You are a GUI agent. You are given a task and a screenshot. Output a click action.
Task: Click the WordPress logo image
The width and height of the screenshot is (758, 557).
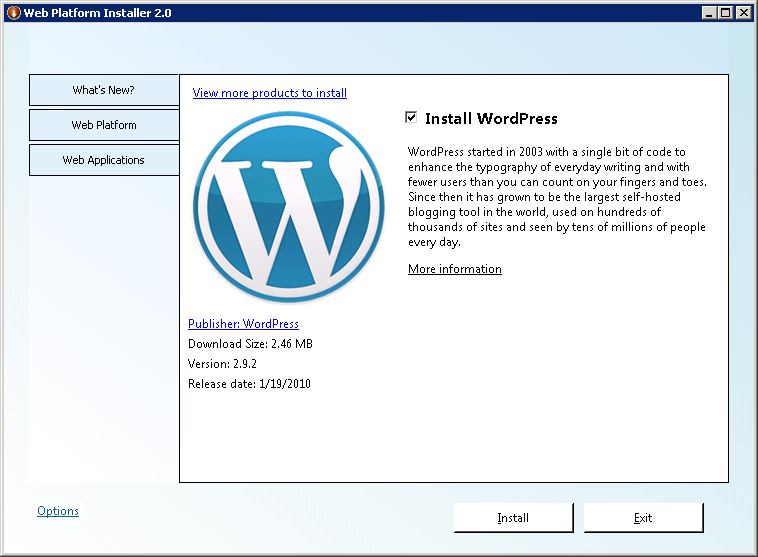coord(289,207)
